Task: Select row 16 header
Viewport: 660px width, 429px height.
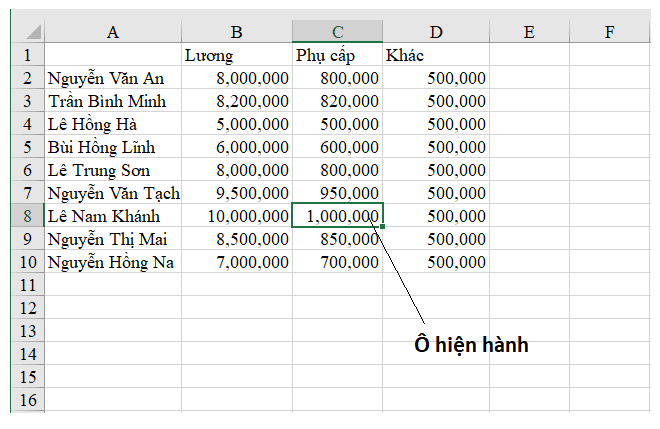Action: [27, 400]
